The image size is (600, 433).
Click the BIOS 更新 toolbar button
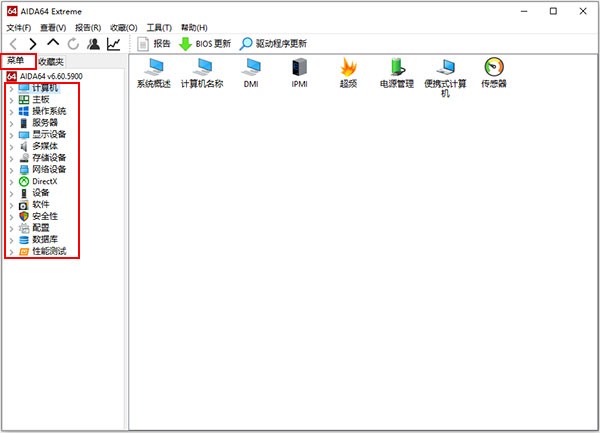(x=204, y=44)
